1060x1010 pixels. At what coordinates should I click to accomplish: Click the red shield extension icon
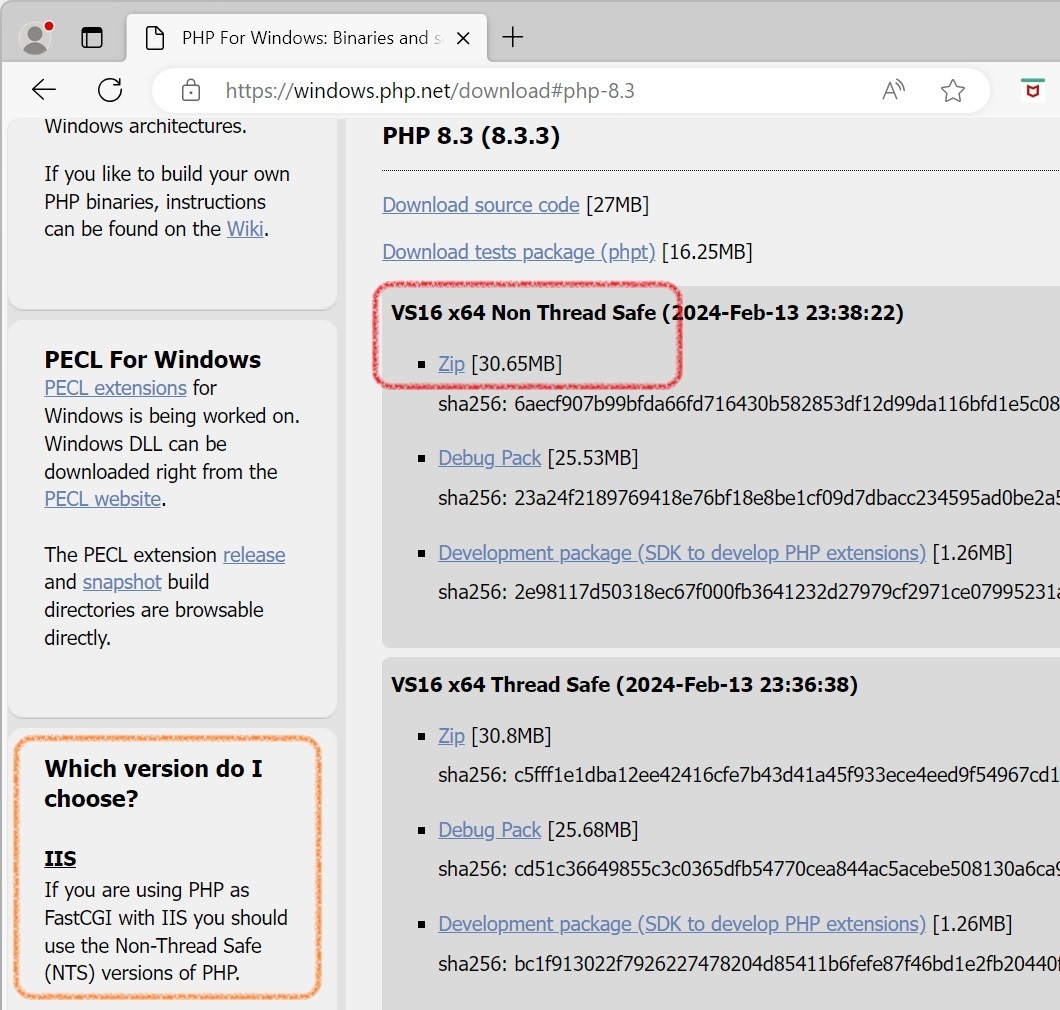tap(1031, 91)
